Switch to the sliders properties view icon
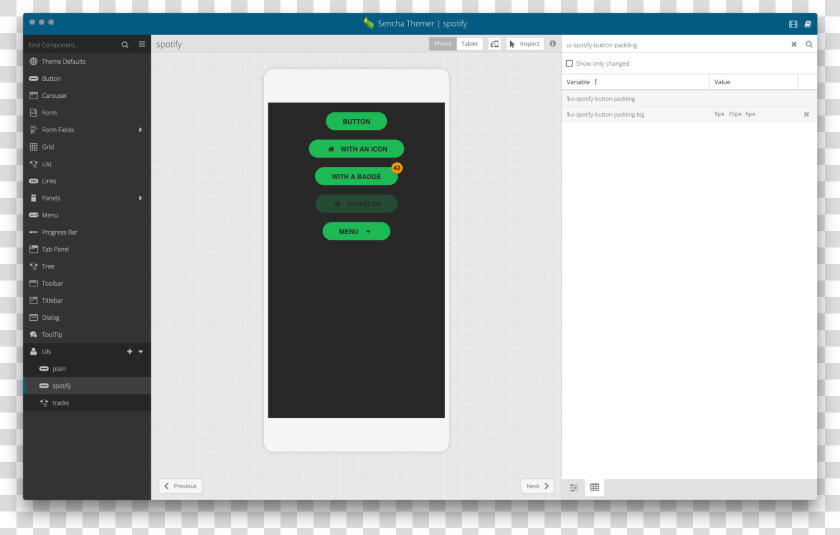Screen dimensions: 840x535 click(x=574, y=487)
